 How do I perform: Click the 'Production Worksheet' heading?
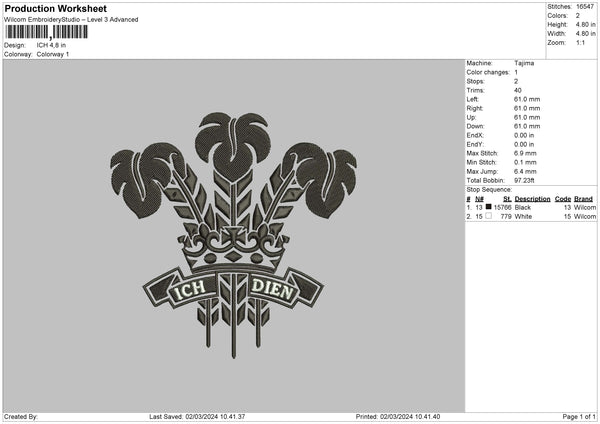click(55, 8)
